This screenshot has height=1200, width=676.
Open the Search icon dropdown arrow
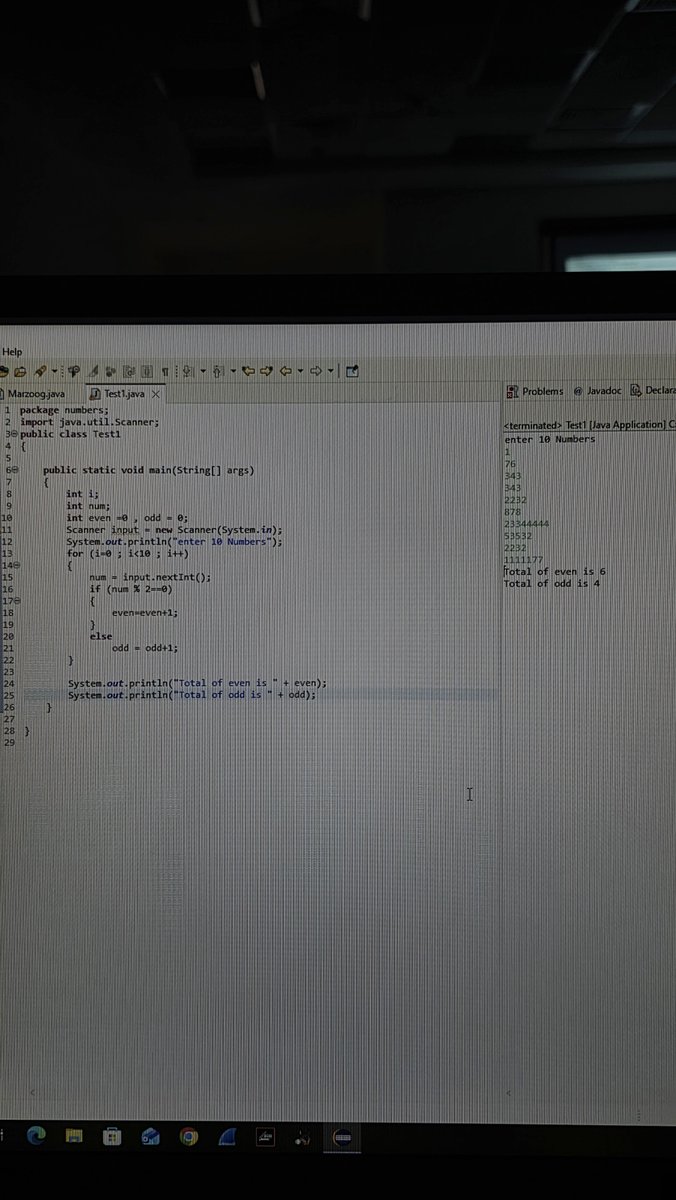click(54, 371)
